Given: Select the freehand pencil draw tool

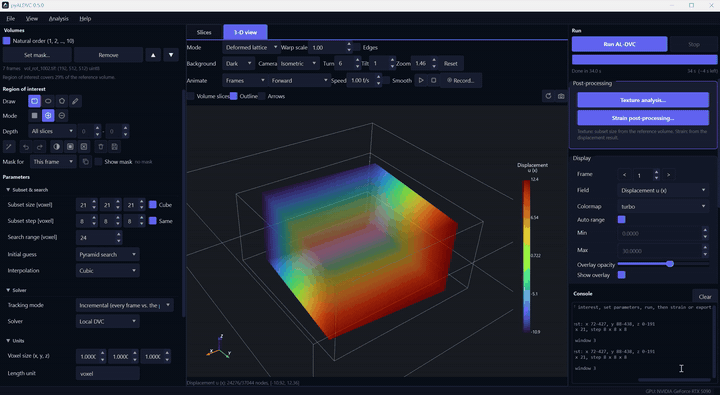Looking at the screenshot, I should [x=76, y=101].
